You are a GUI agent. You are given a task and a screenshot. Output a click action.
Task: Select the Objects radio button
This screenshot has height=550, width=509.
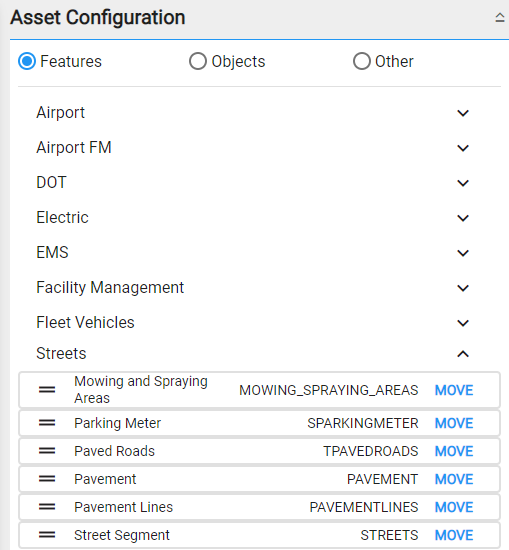(x=198, y=61)
